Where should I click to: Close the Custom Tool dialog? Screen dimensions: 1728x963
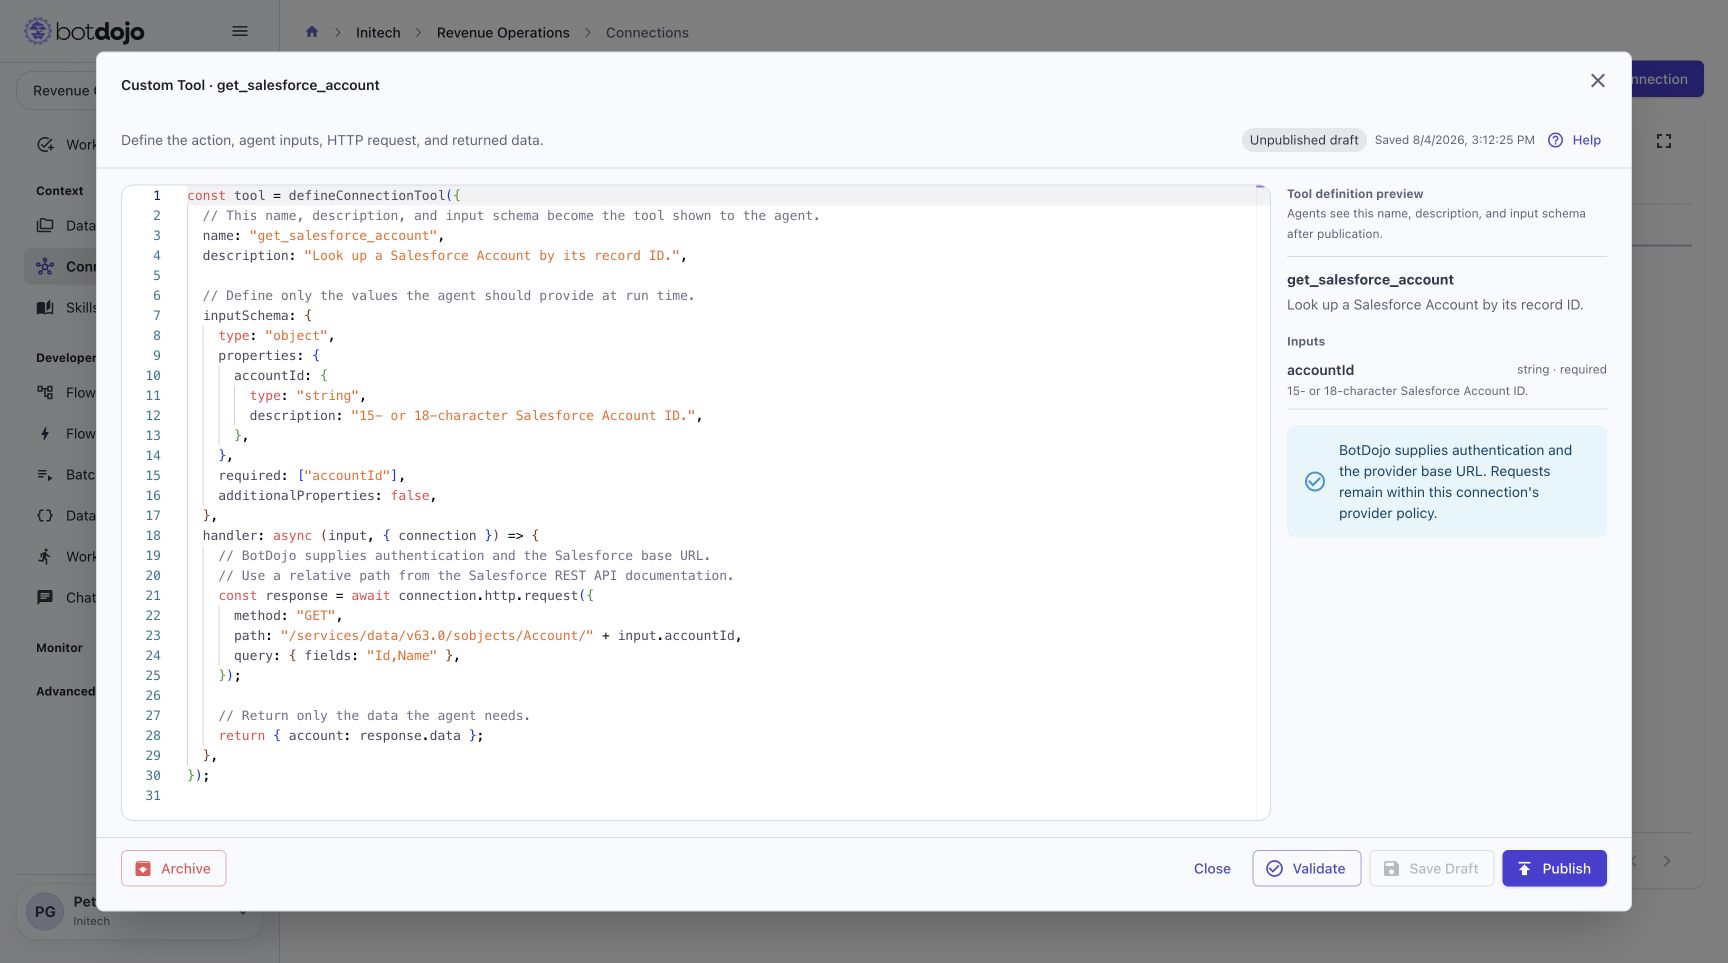pyautogui.click(x=1597, y=81)
